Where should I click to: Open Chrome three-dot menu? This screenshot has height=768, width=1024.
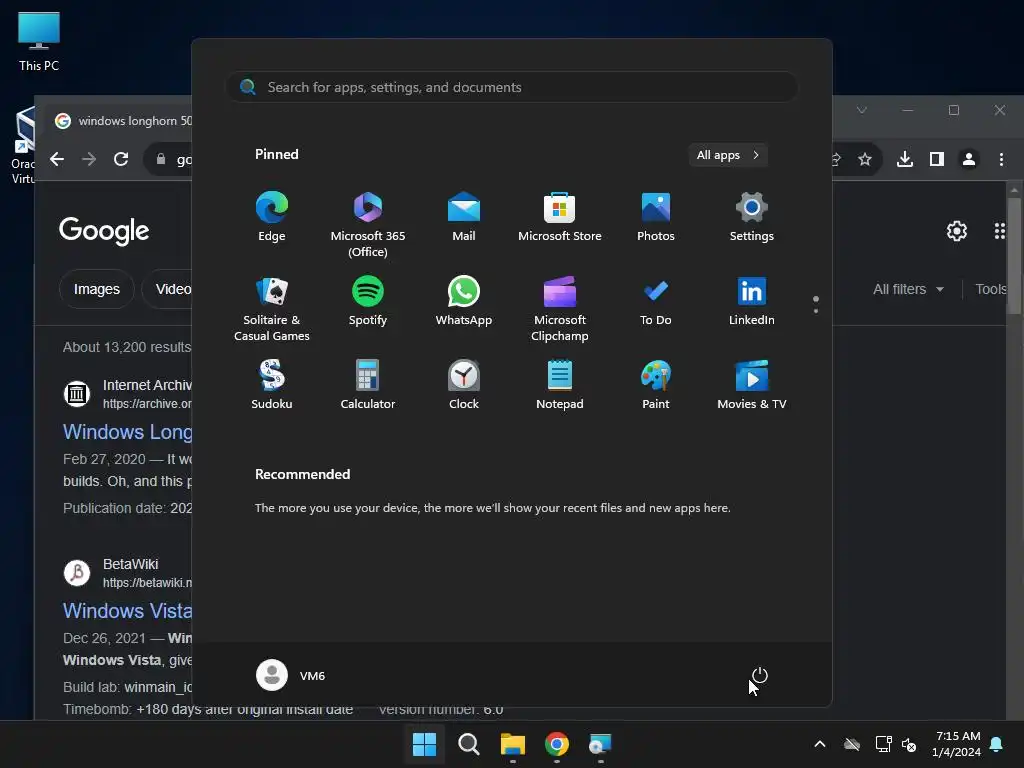tap(1001, 159)
